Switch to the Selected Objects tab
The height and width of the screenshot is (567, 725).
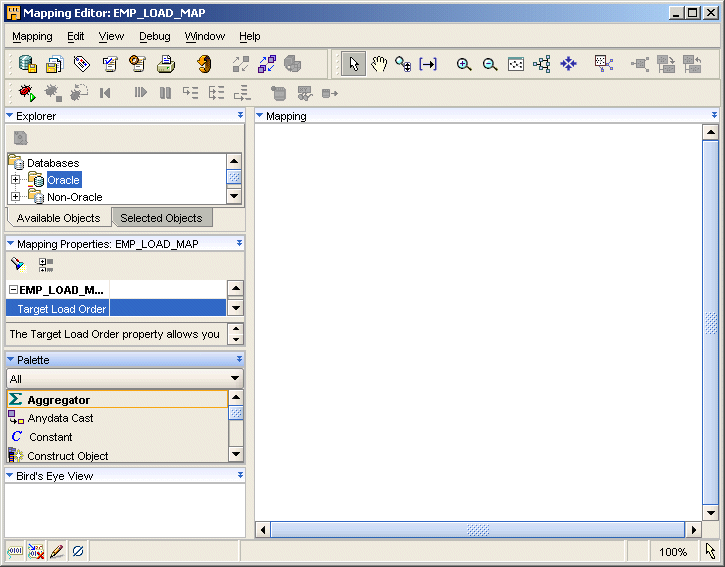point(161,218)
